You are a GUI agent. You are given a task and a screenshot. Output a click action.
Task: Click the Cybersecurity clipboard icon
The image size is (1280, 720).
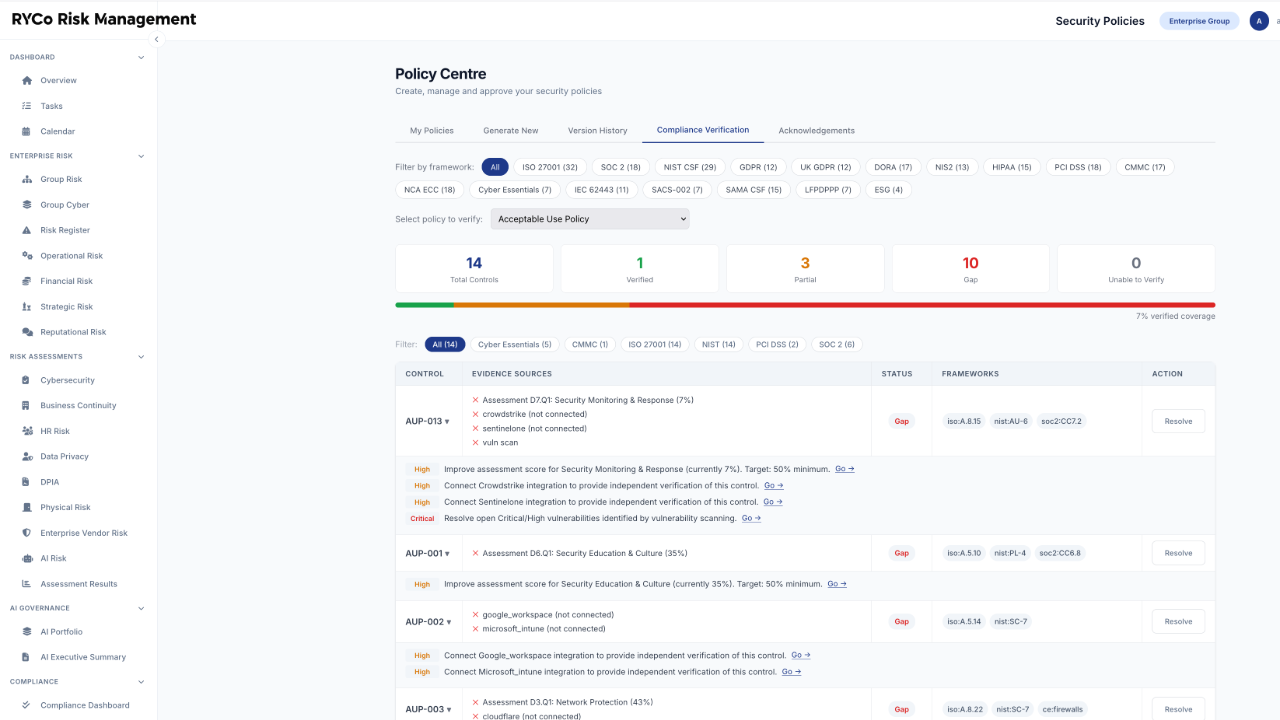click(27, 380)
